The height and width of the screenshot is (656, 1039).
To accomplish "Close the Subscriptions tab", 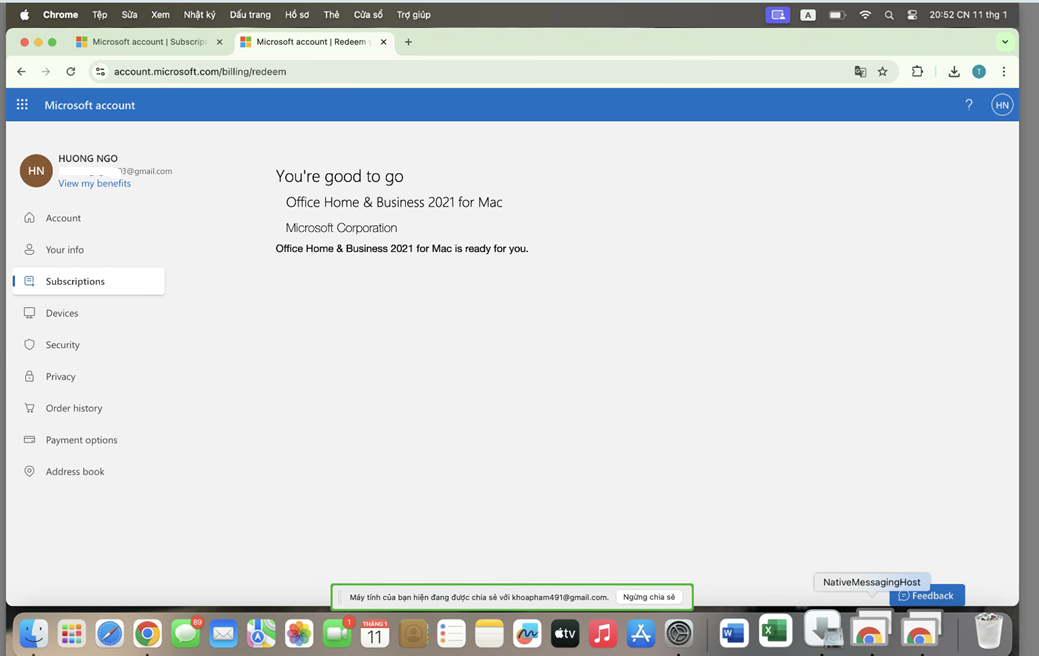I will [219, 42].
